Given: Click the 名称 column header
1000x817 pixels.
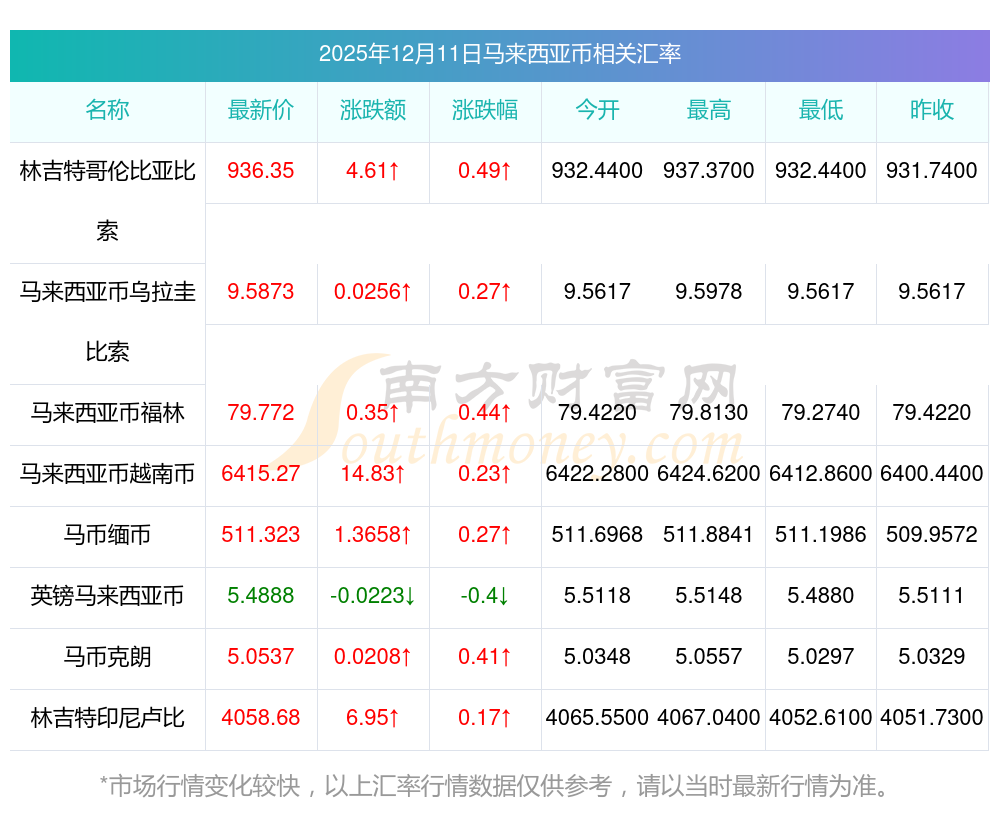Looking at the screenshot, I should pos(107,110).
